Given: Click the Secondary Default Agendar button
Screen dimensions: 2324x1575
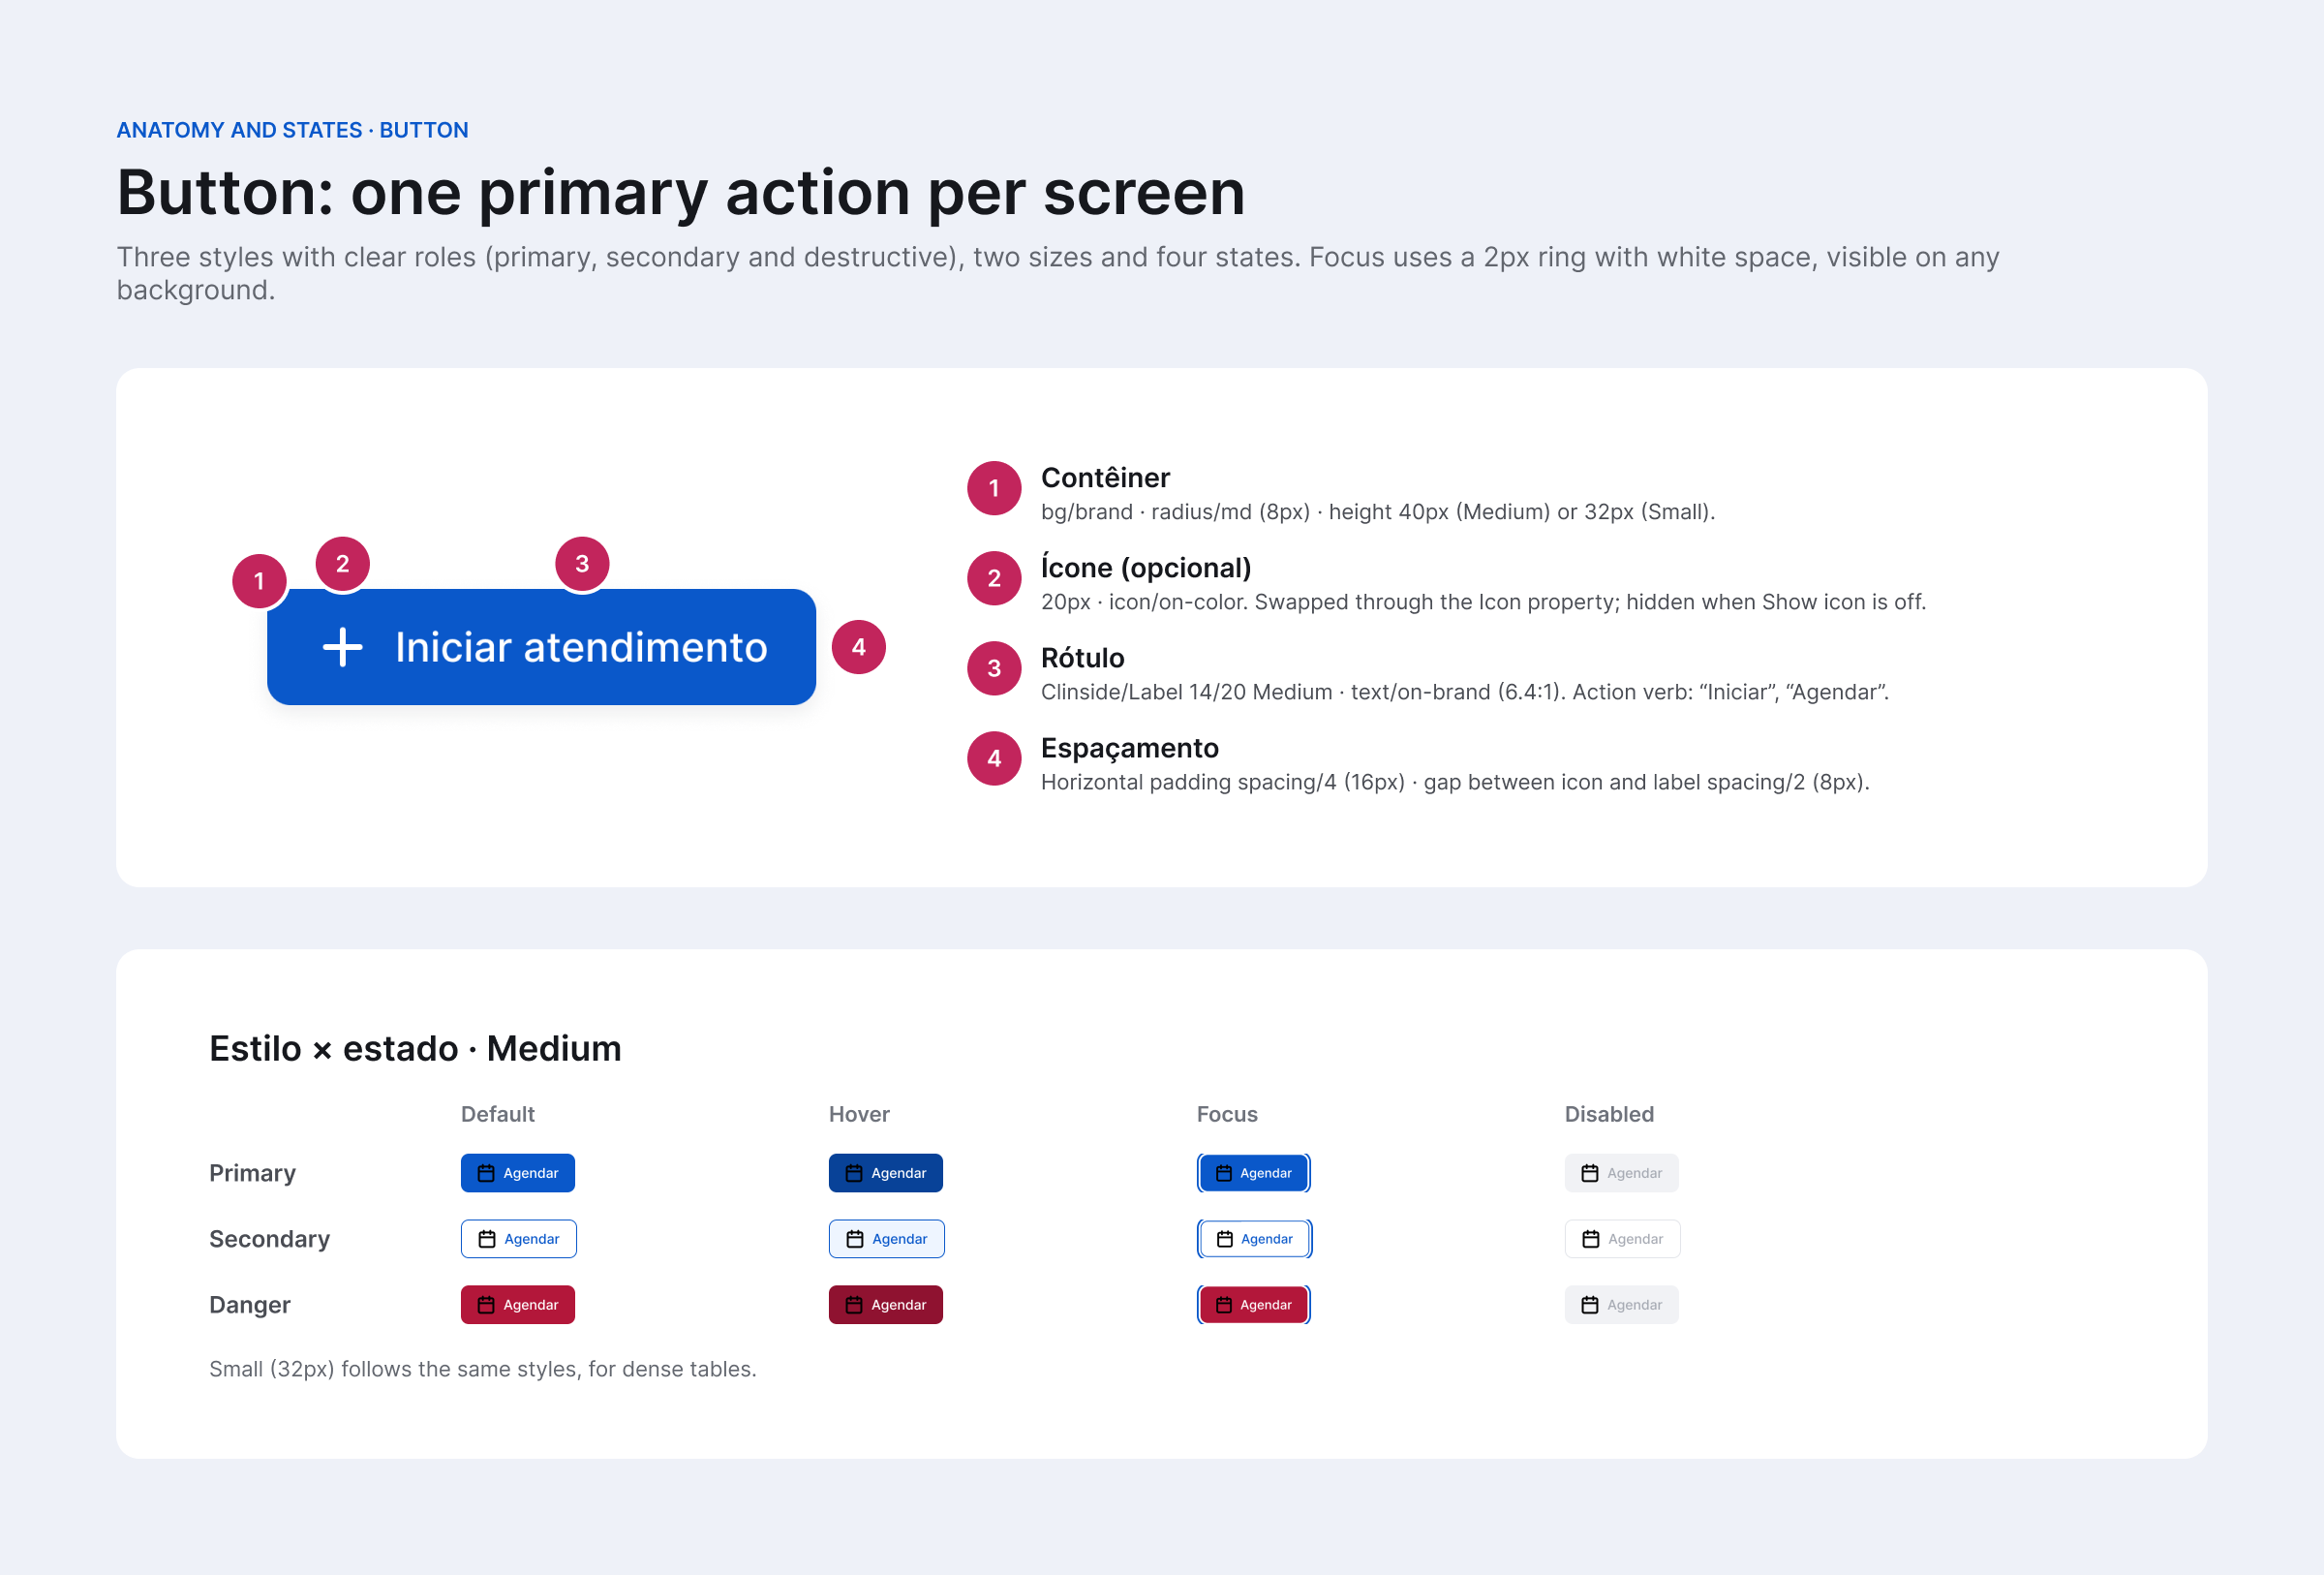Looking at the screenshot, I should (519, 1239).
